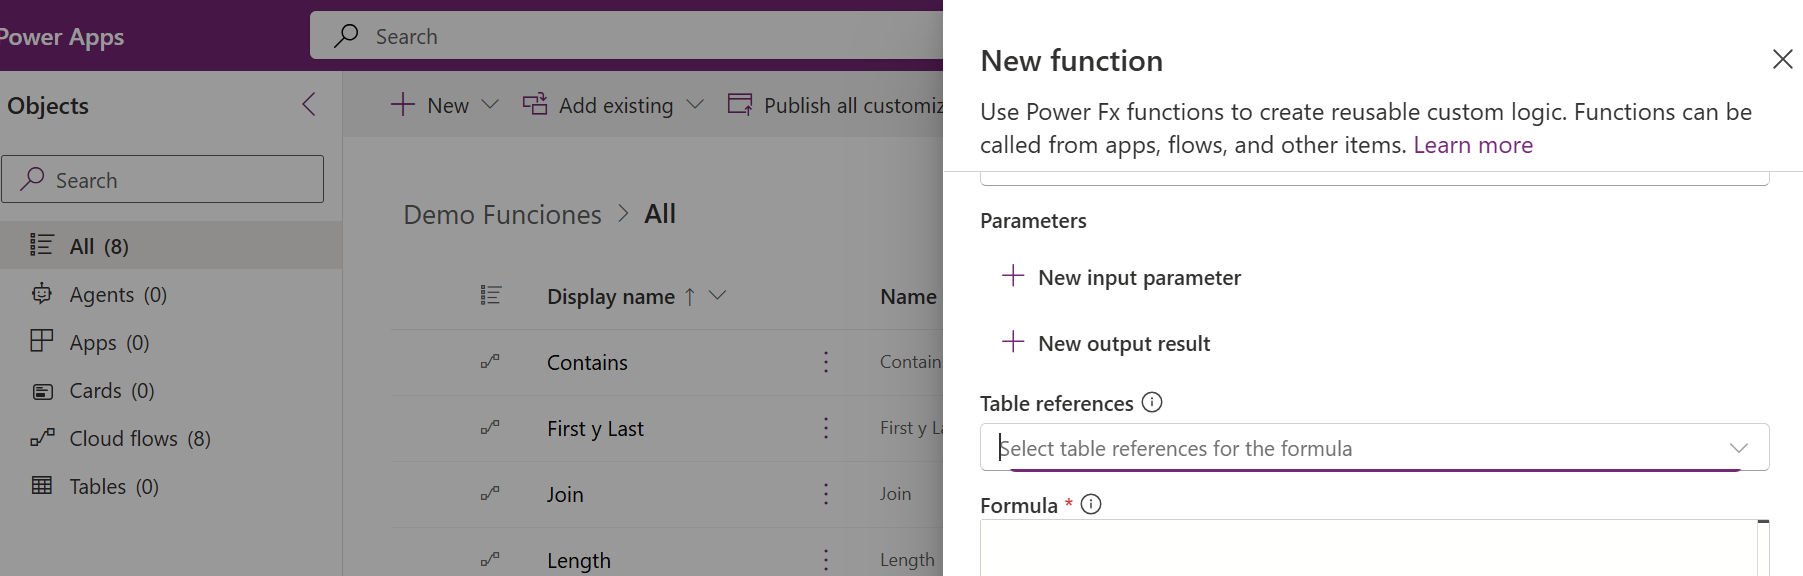
Task: Select All (8) in Objects list
Action: click(x=170, y=245)
